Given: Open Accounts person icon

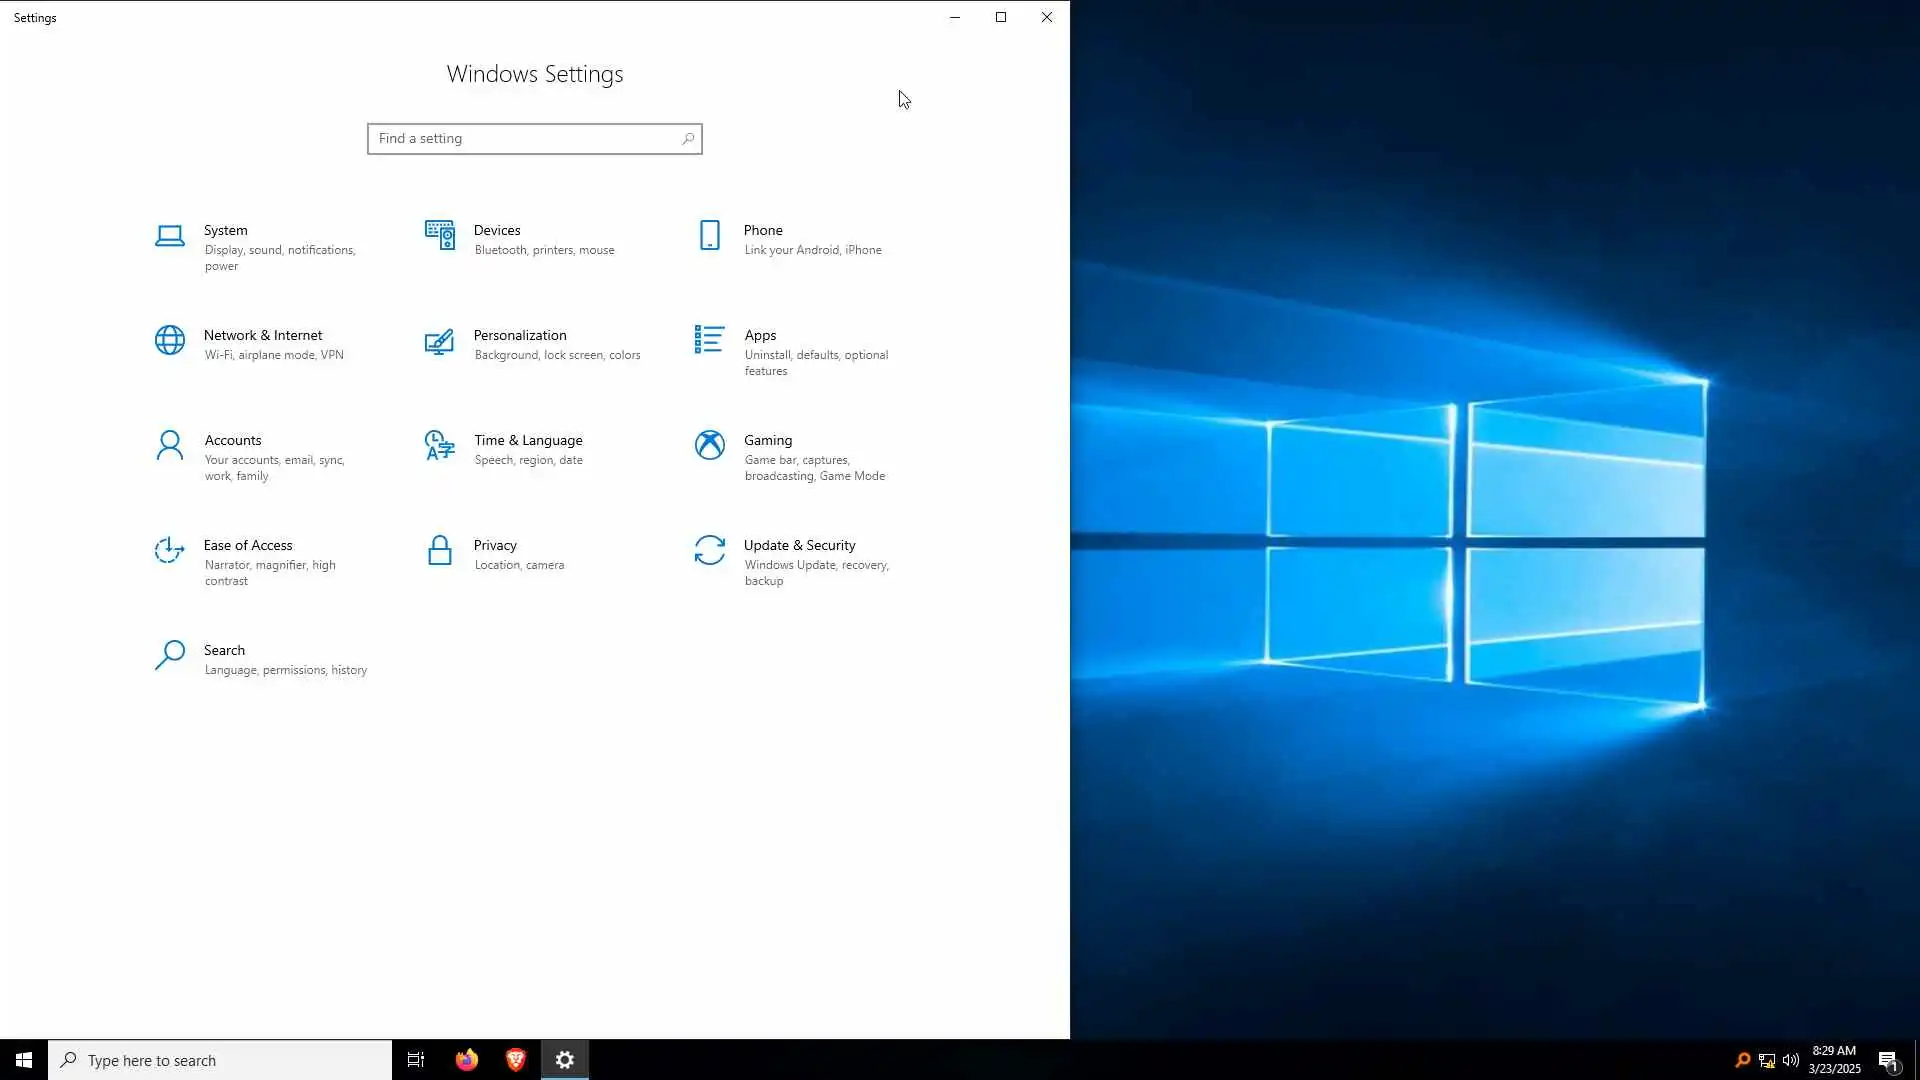Looking at the screenshot, I should click(170, 446).
